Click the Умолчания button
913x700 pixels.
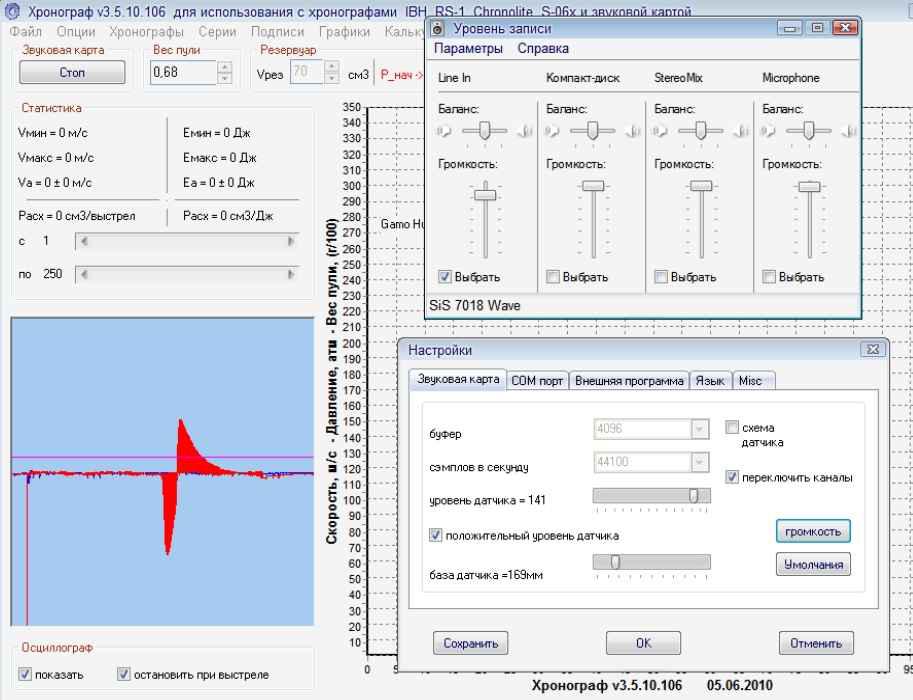[x=813, y=565]
